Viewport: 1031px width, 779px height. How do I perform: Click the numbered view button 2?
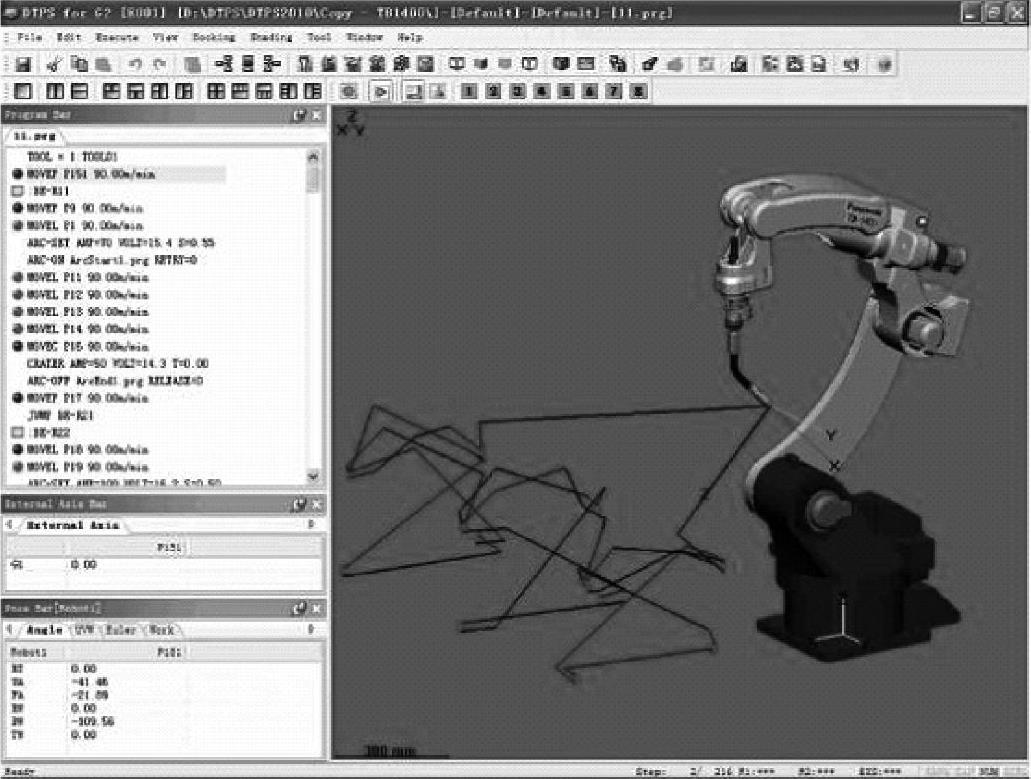tap(493, 91)
